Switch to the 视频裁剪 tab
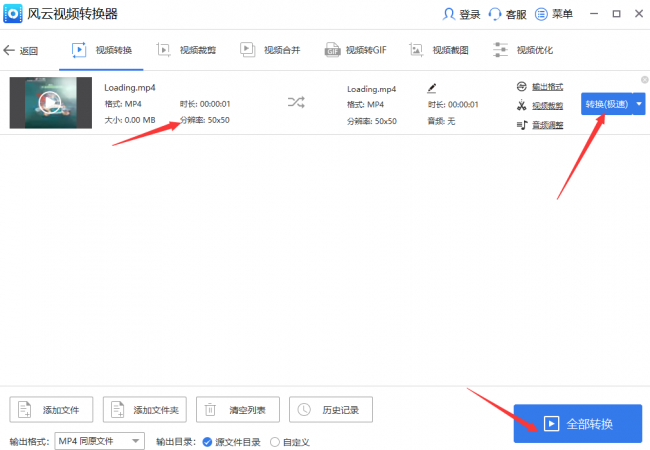Viewport: 650px width, 450px height. [186, 50]
